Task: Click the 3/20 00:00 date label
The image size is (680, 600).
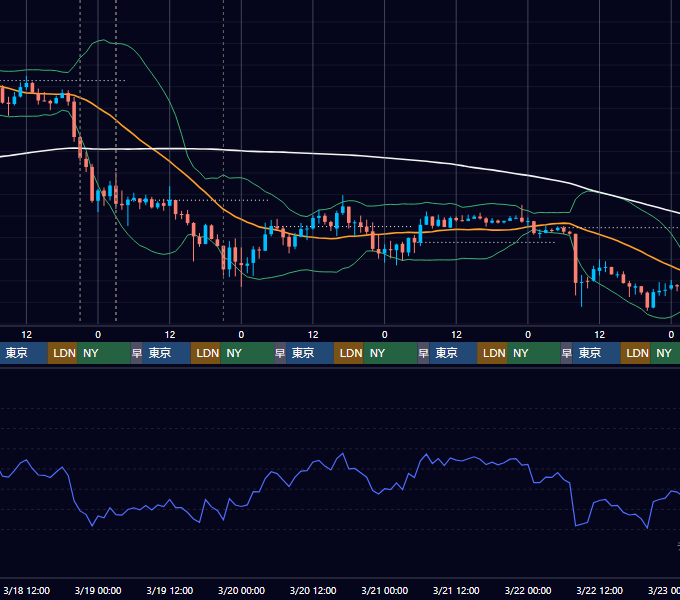Action: (x=241, y=590)
